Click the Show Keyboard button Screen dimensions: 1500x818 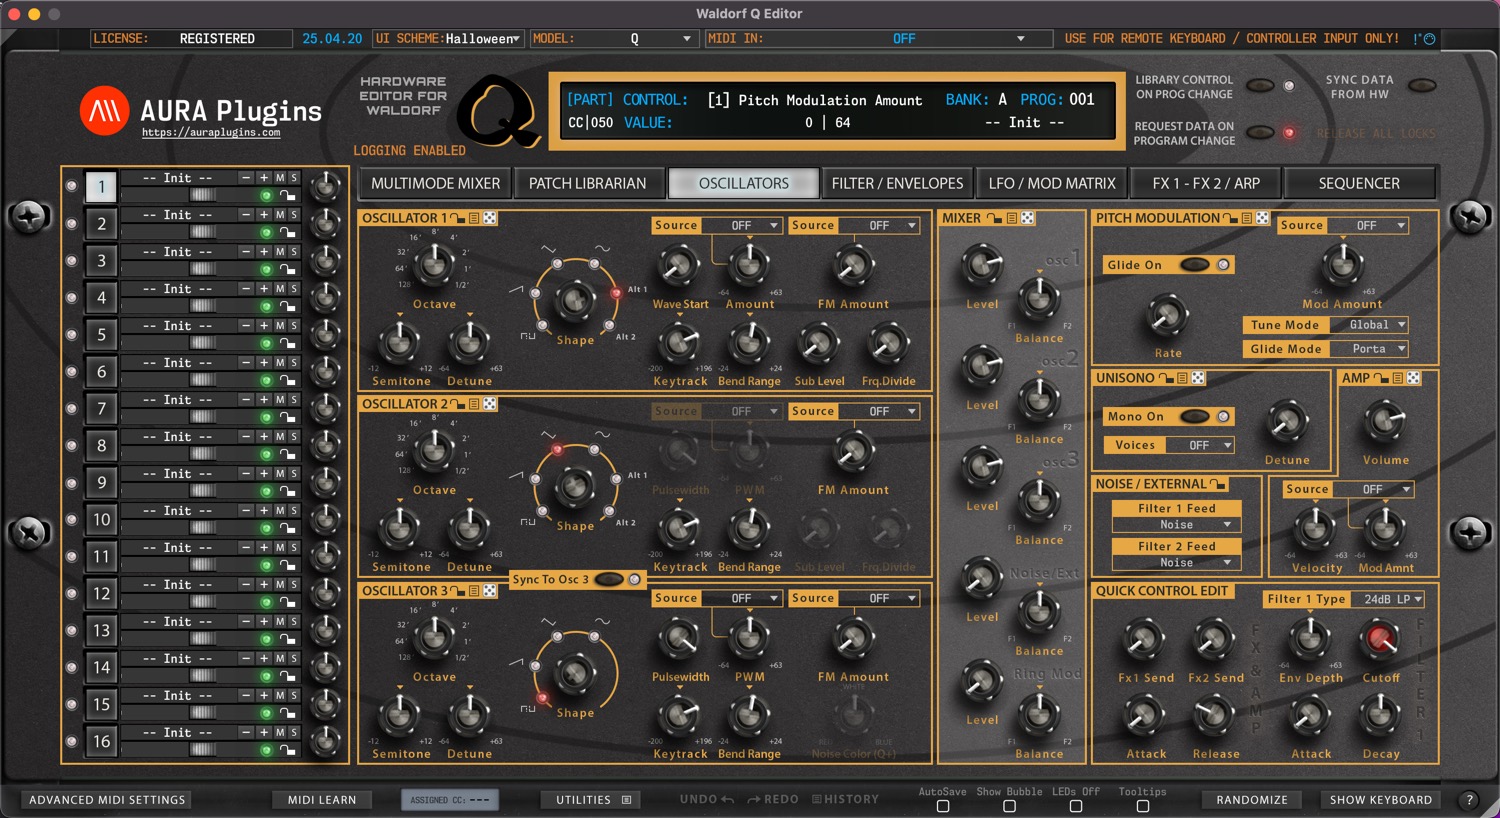pyautogui.click(x=1381, y=800)
